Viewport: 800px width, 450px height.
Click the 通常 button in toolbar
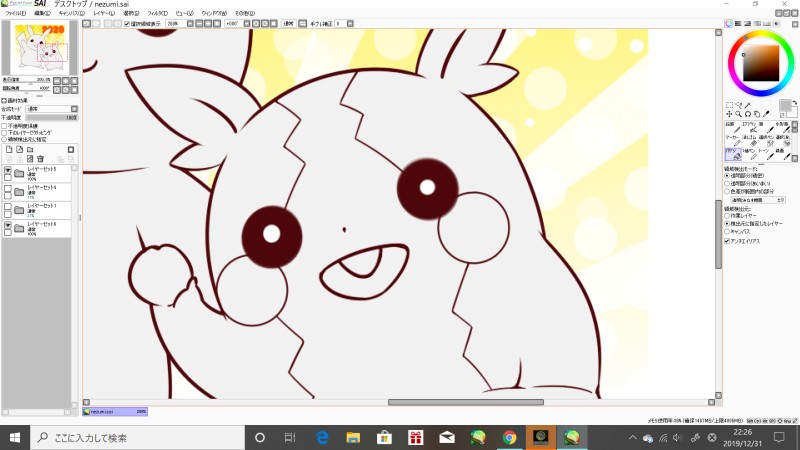click(289, 23)
